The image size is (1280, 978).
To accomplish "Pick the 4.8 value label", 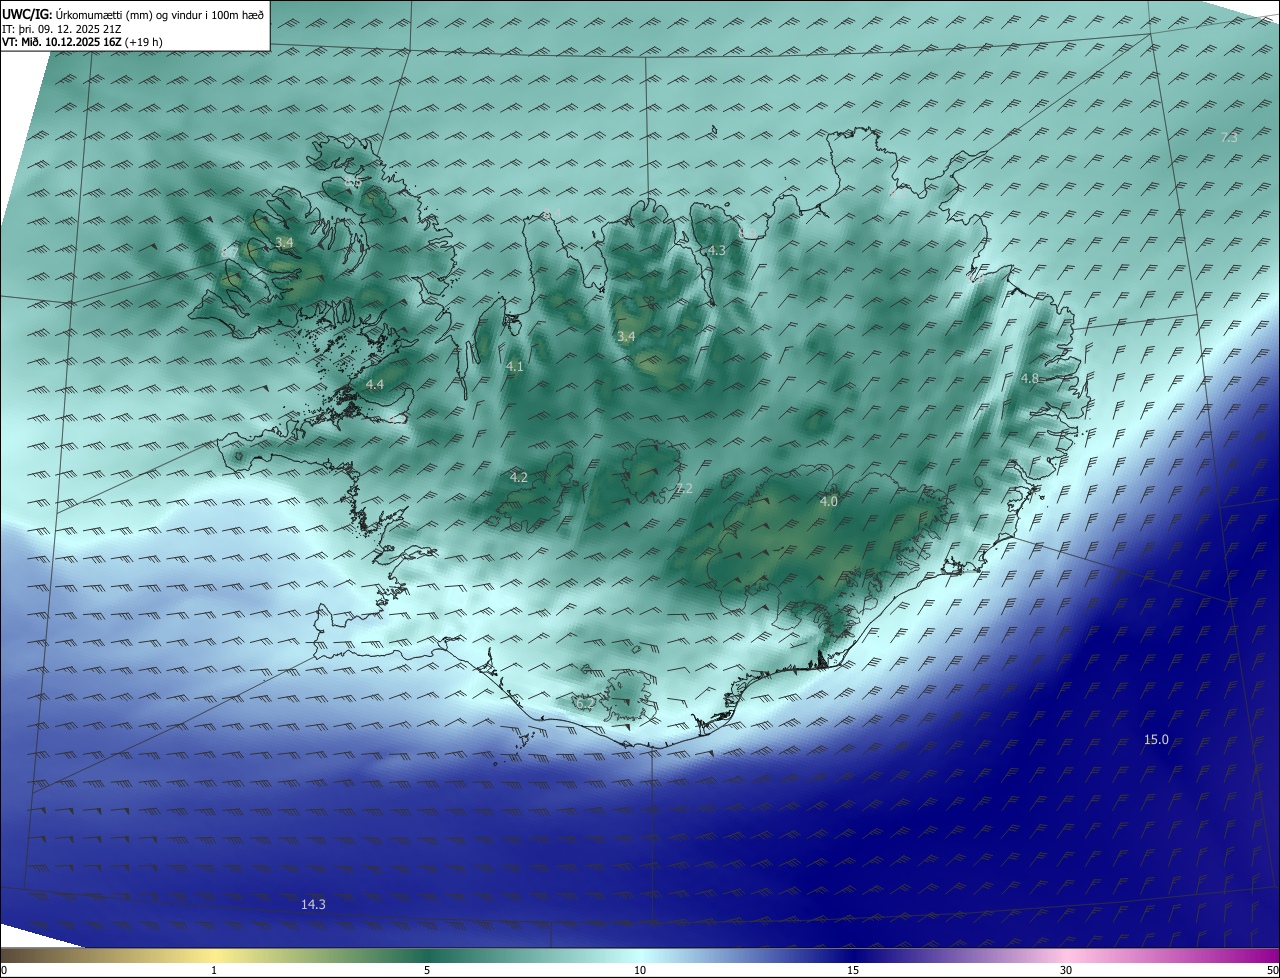I will pyautogui.click(x=1029, y=378).
